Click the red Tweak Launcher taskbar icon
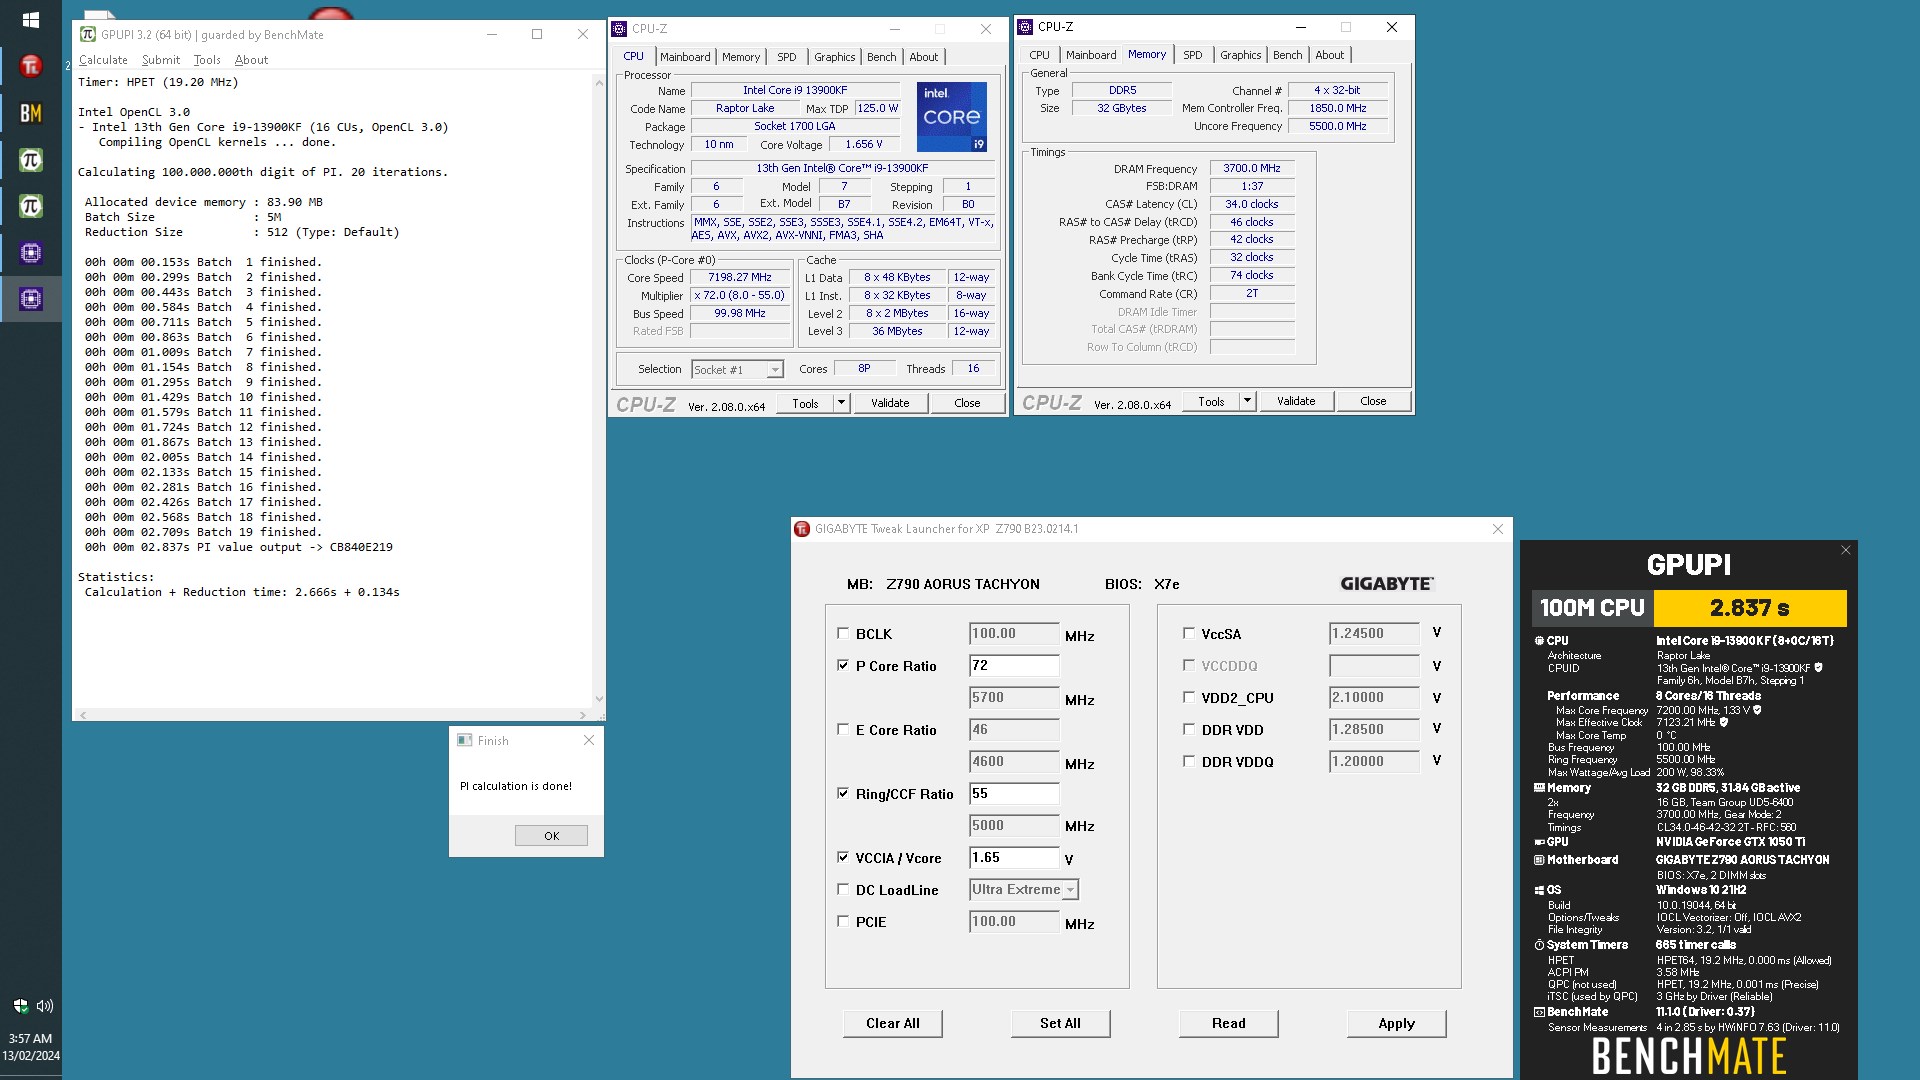The width and height of the screenshot is (1920, 1080). (31, 67)
